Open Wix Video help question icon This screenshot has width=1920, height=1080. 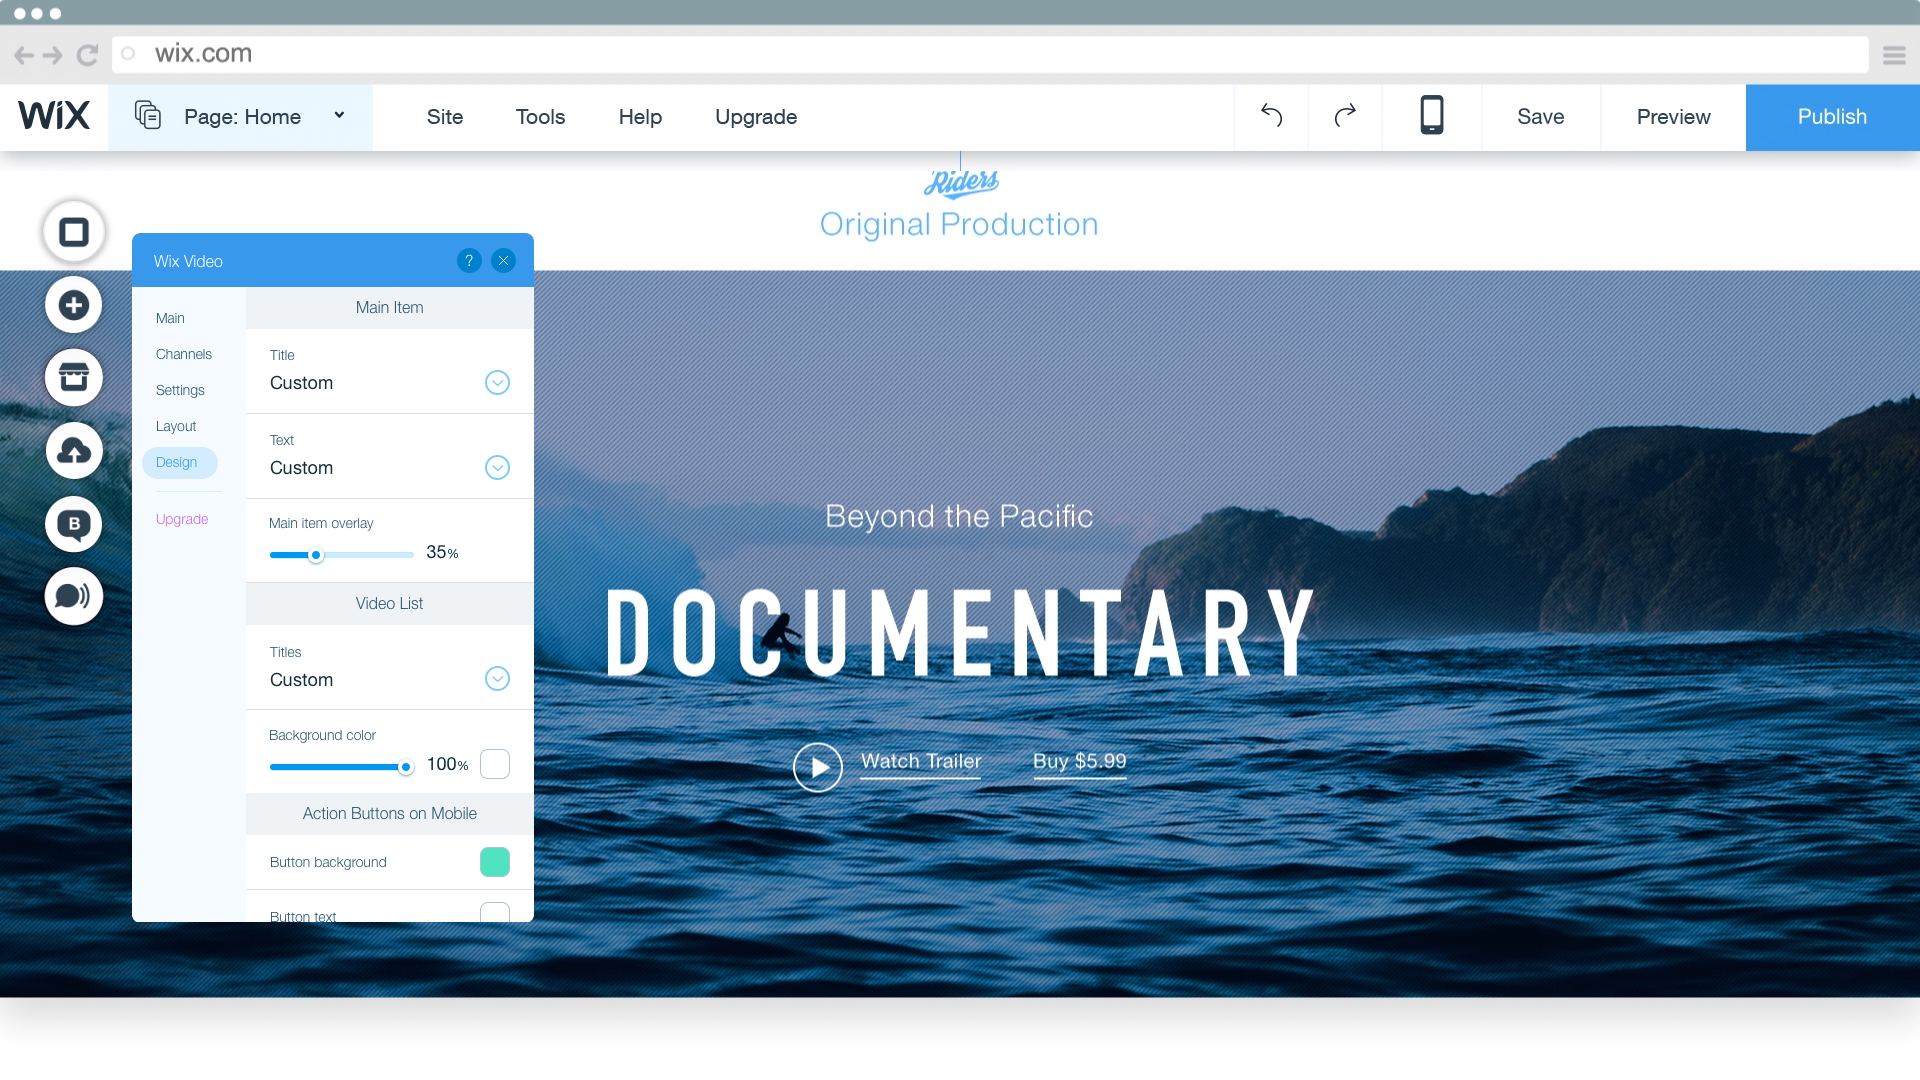(x=469, y=261)
